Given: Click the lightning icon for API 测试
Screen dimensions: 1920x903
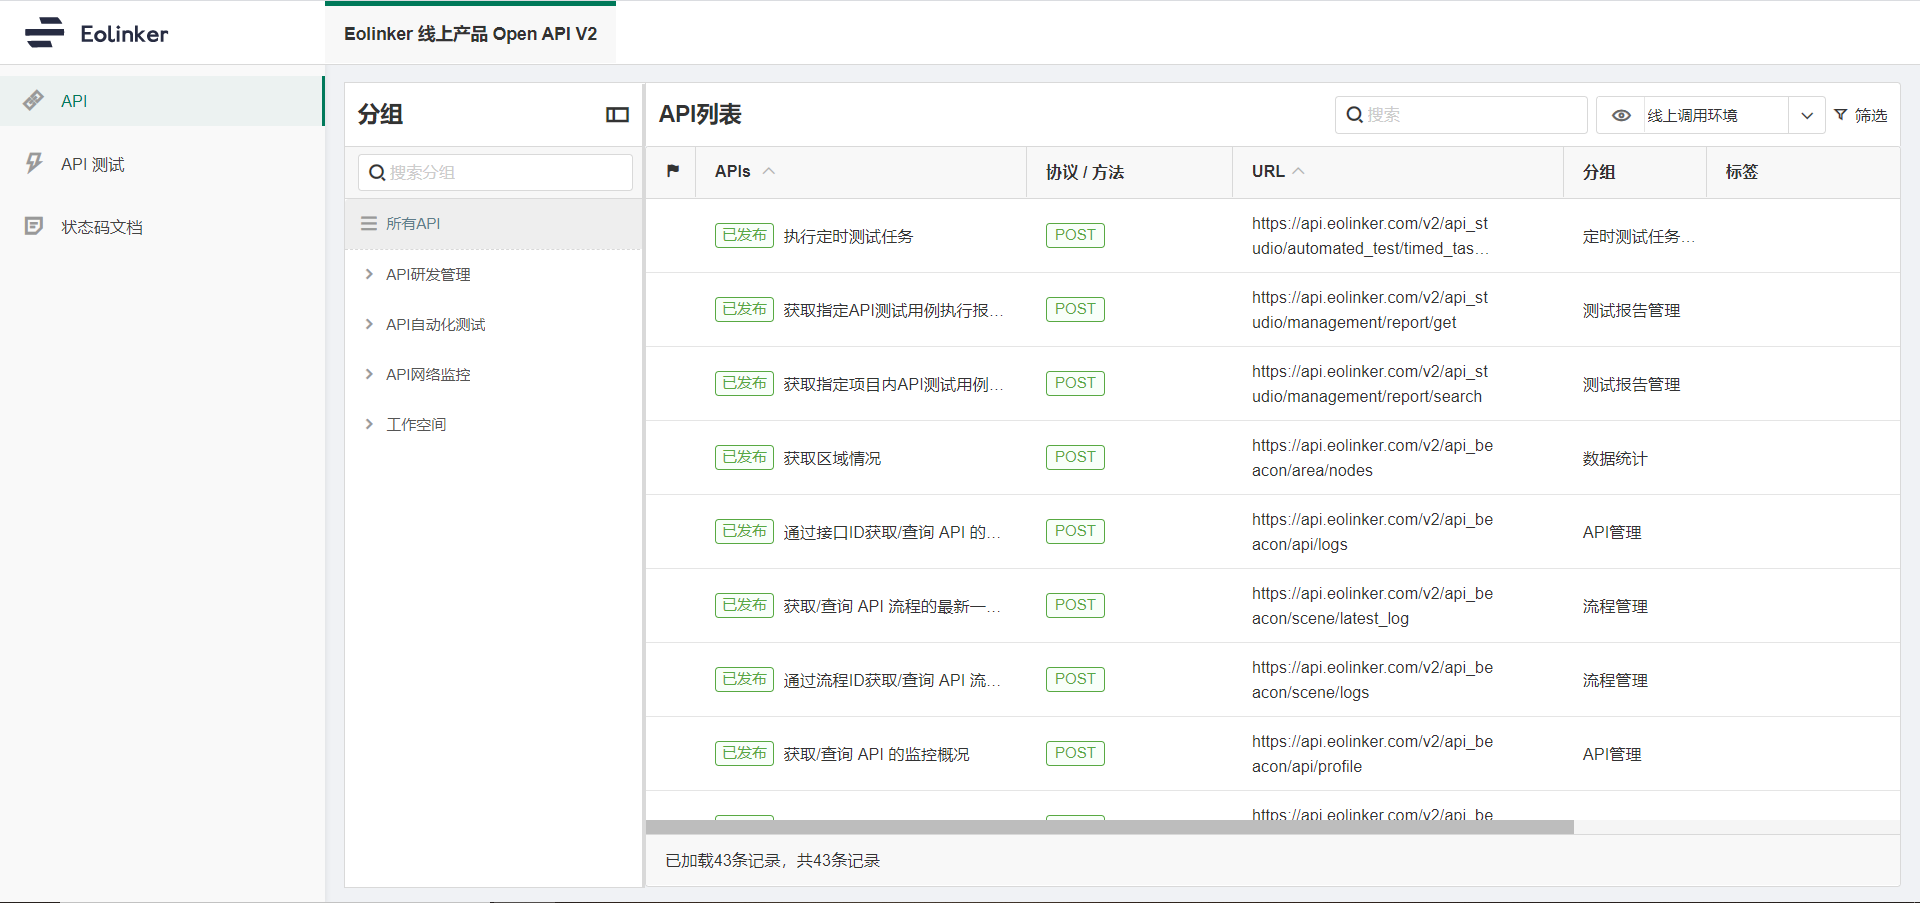Looking at the screenshot, I should (34, 163).
